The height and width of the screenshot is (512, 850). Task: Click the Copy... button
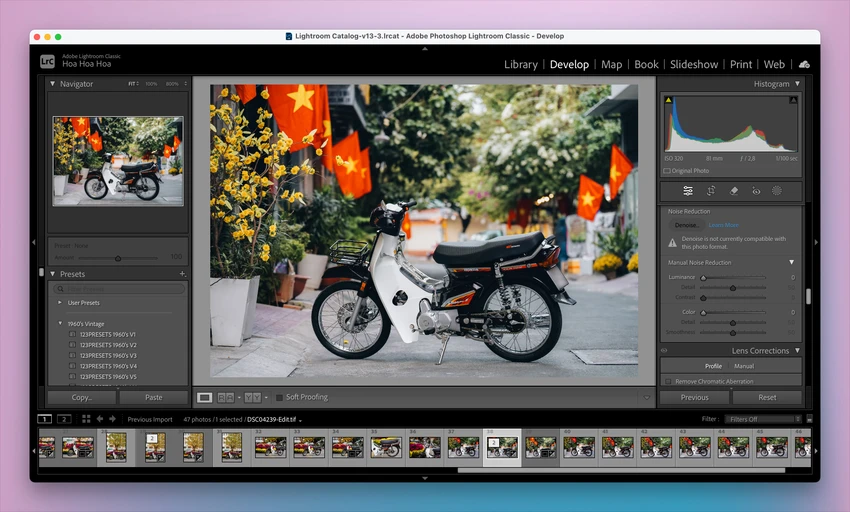82,398
